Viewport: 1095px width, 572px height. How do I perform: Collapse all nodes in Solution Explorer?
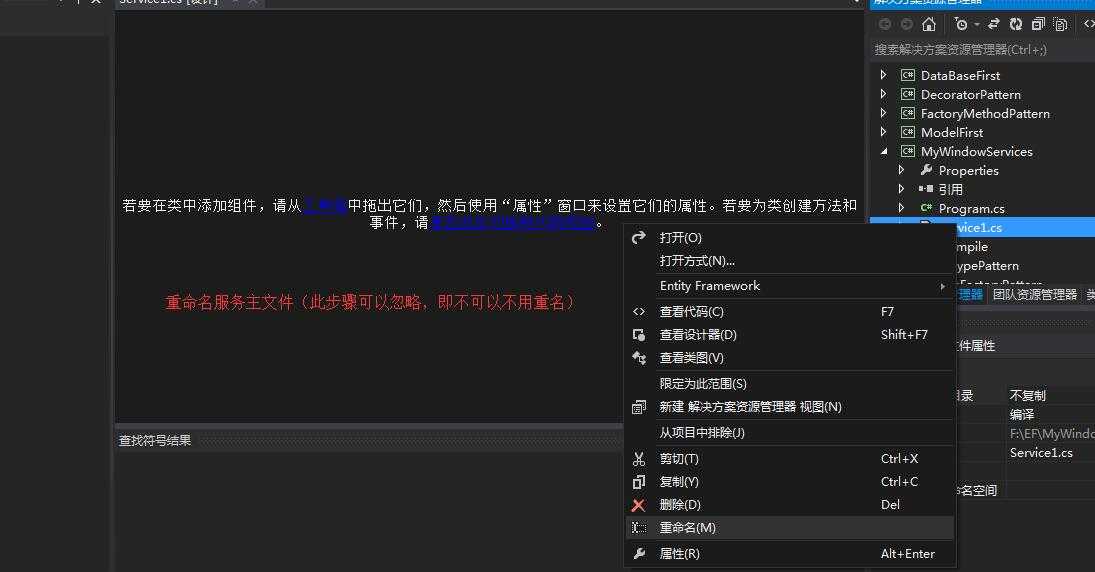pos(1038,24)
